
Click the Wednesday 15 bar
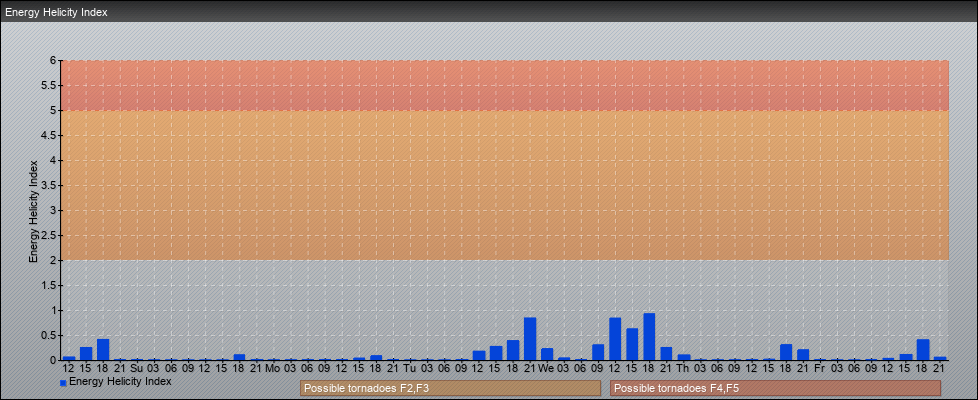pyautogui.click(x=632, y=344)
